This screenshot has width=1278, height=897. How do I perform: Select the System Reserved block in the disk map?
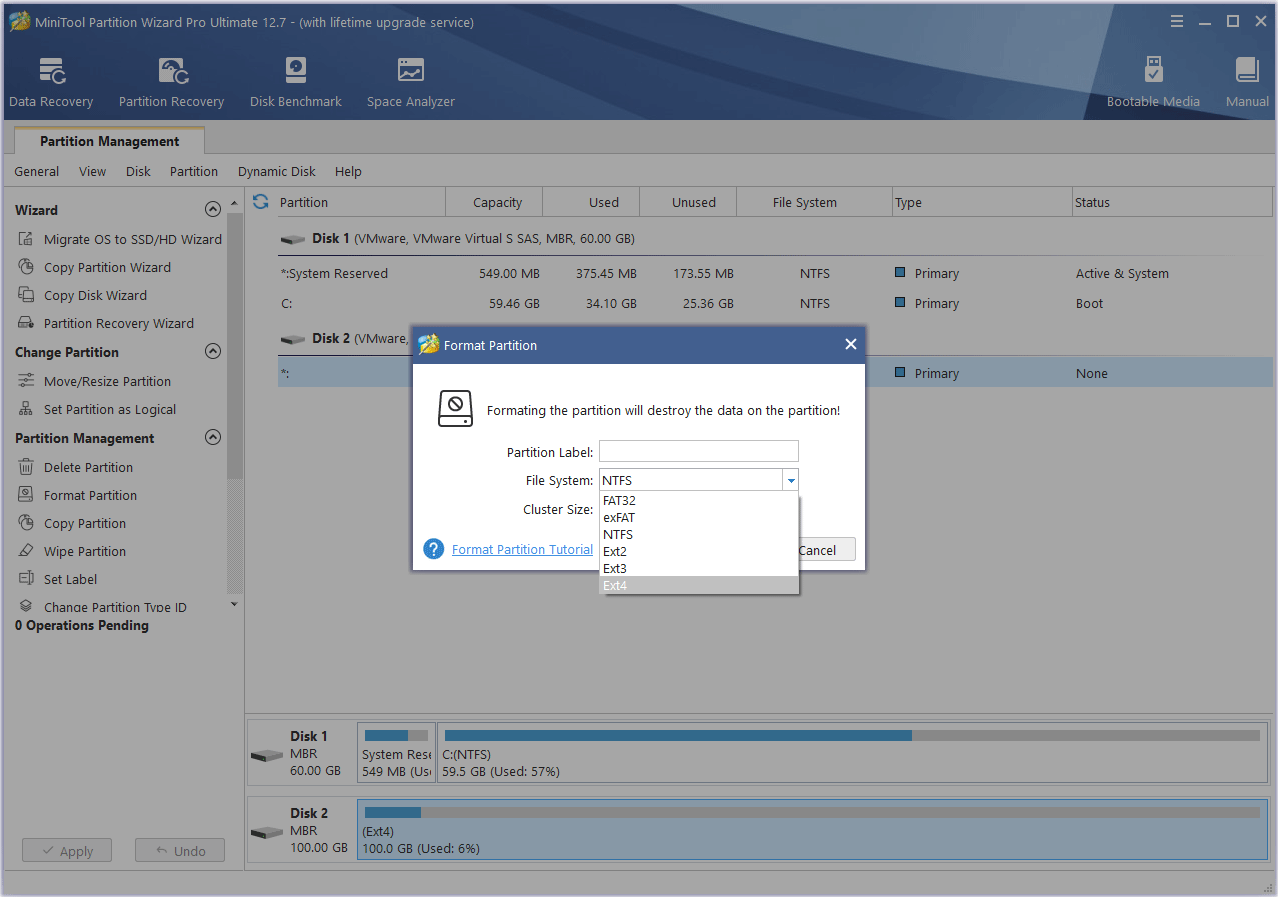tap(396, 754)
